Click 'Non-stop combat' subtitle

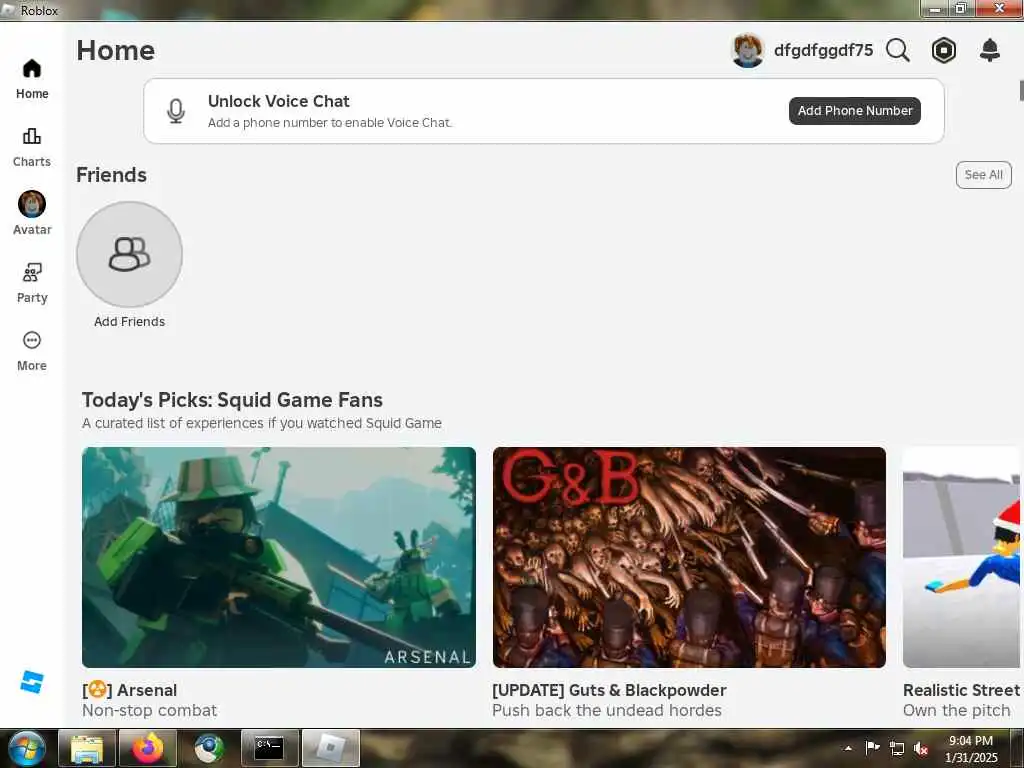[x=150, y=711]
